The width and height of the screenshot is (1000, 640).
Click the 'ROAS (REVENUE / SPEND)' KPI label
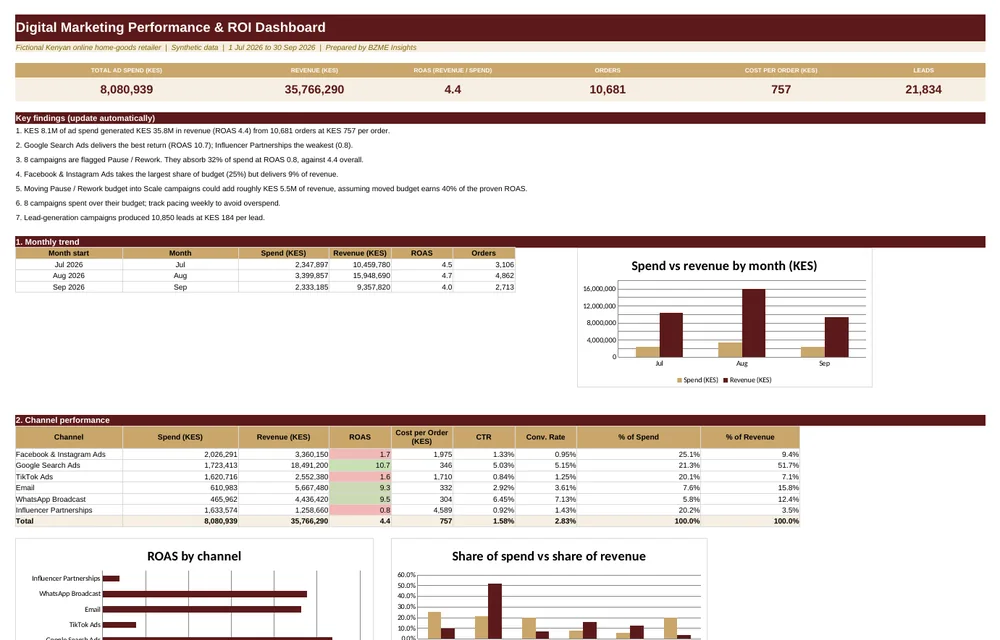(x=453, y=71)
